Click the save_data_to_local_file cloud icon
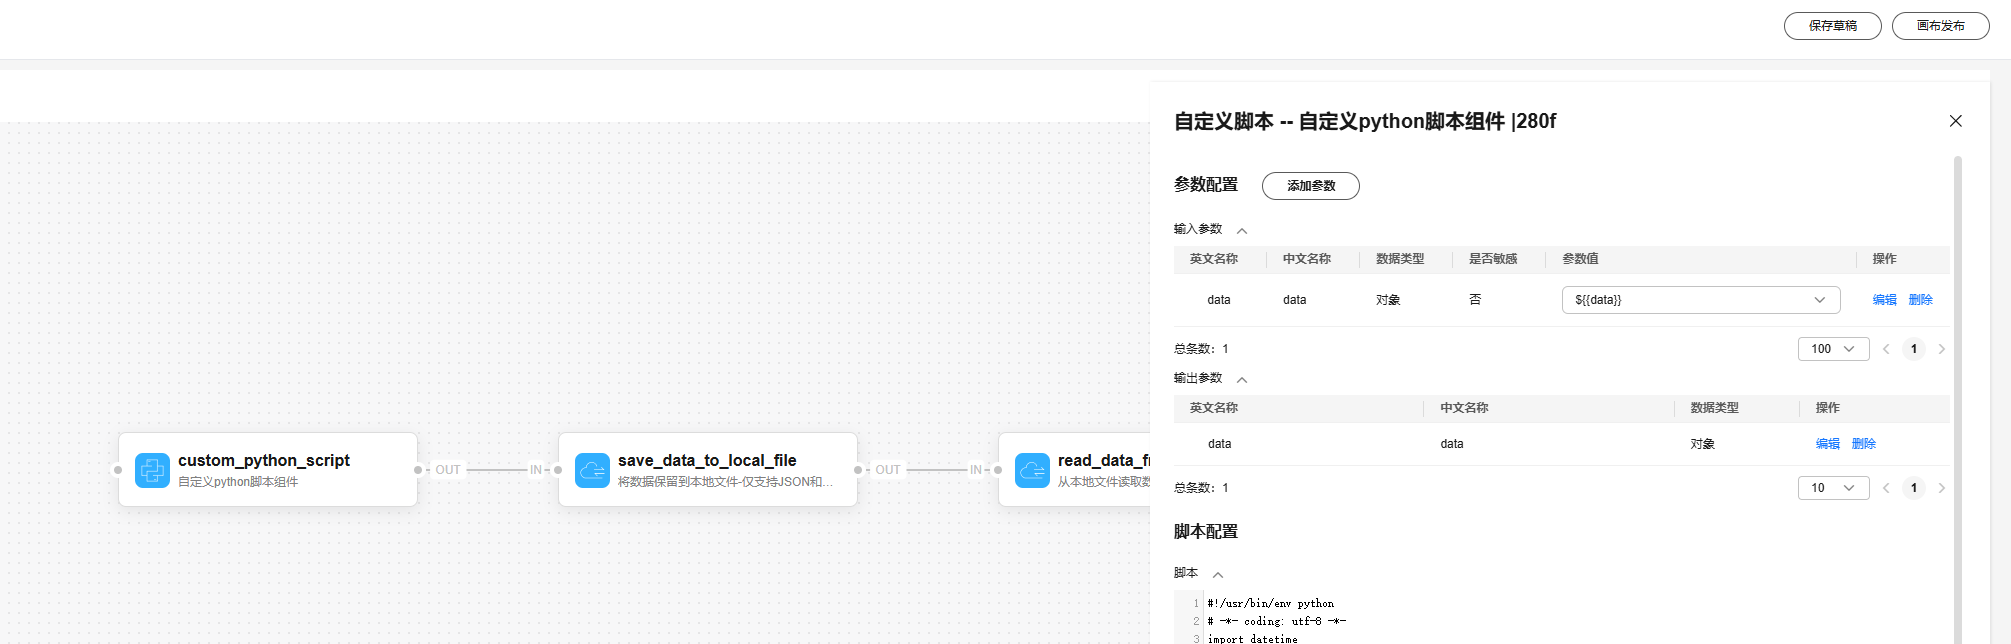 [x=592, y=470]
